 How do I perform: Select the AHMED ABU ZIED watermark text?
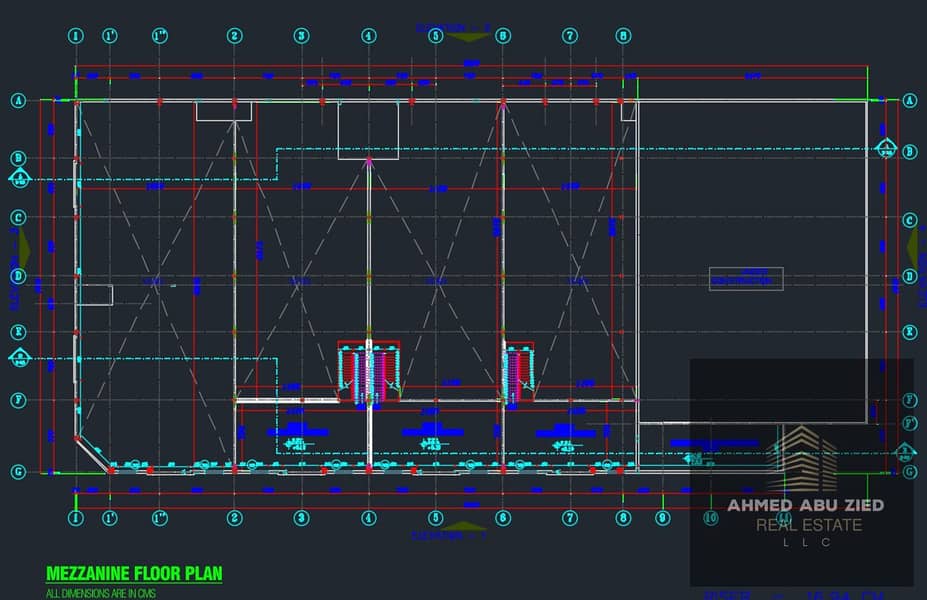[x=806, y=505]
